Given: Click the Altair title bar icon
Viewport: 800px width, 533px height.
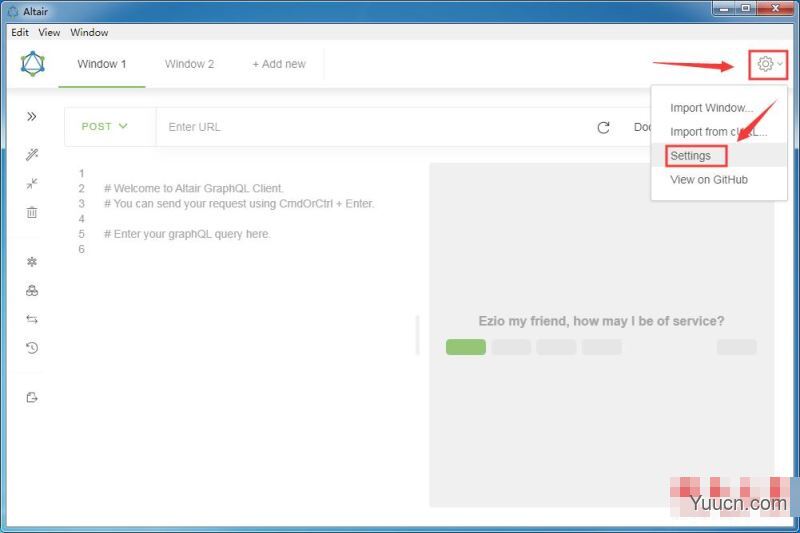Looking at the screenshot, I should 13,11.
